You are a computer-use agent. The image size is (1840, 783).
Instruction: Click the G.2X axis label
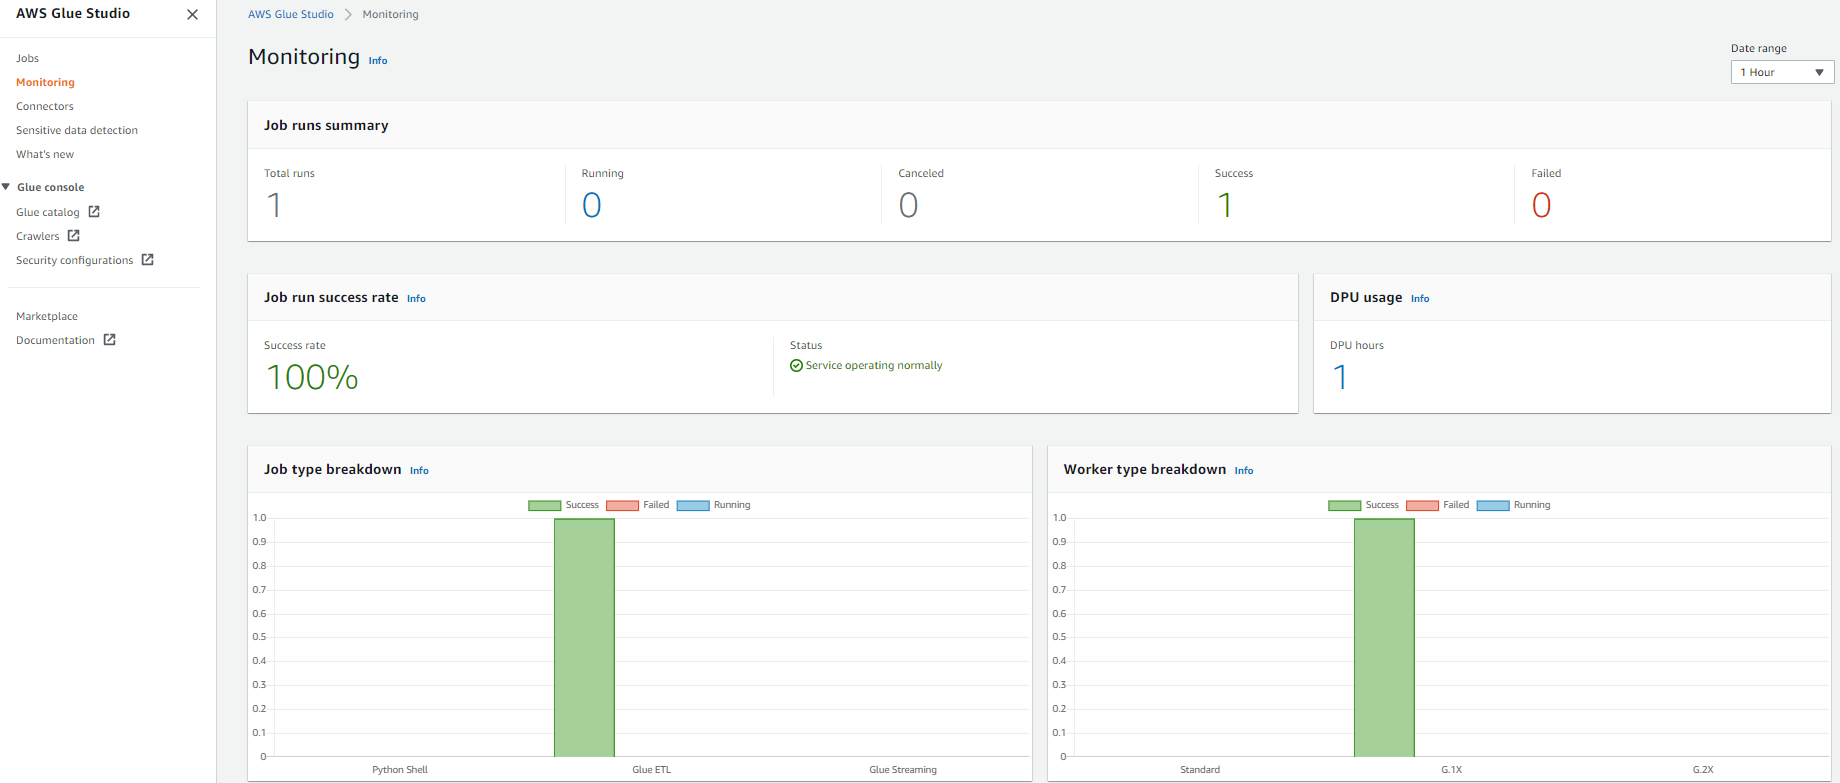pos(1703,770)
